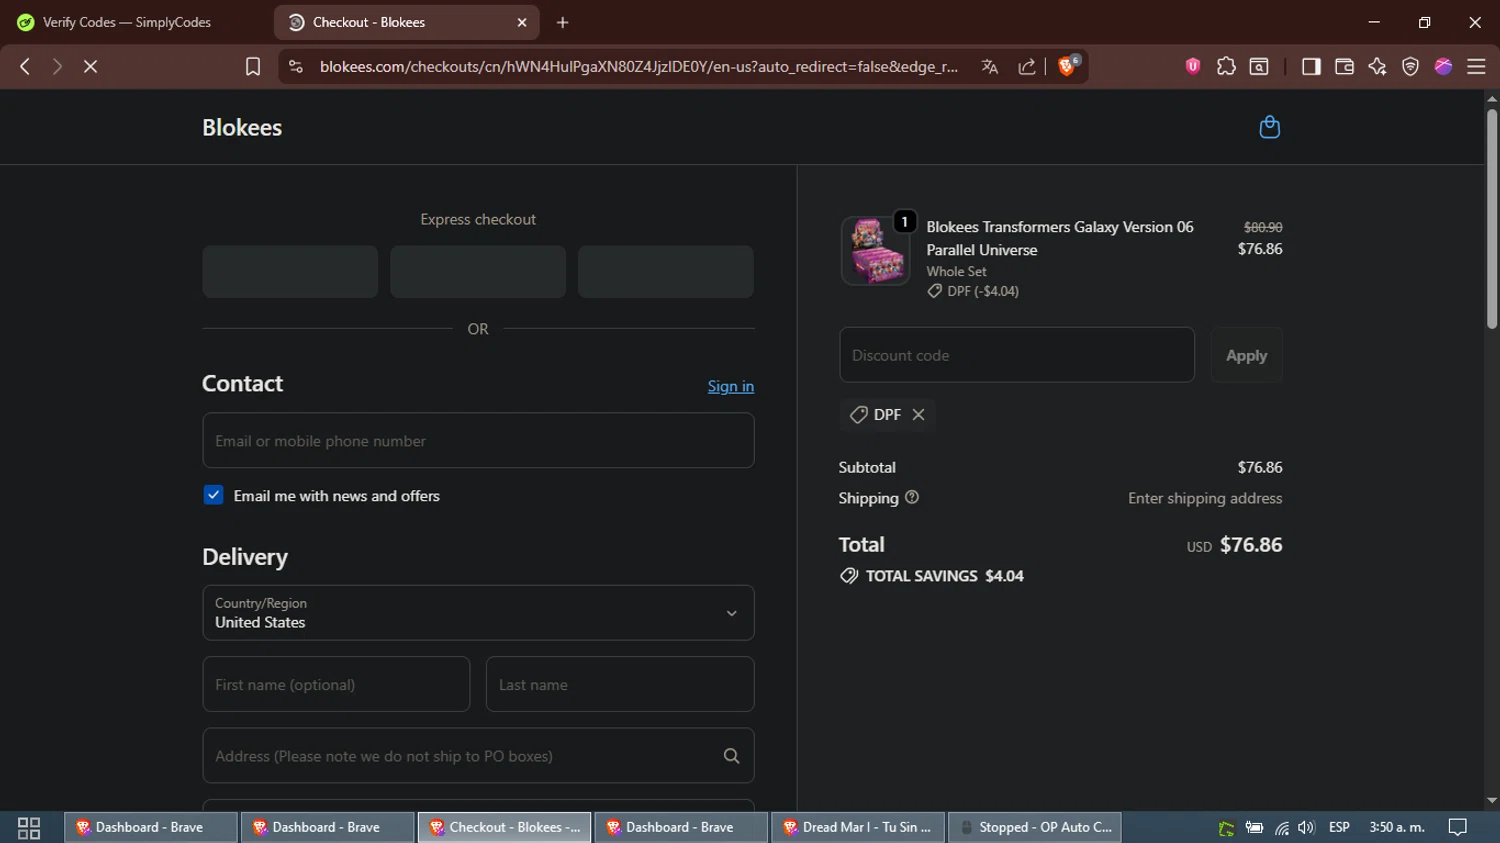Open Brave VPN icon

click(x=1410, y=66)
